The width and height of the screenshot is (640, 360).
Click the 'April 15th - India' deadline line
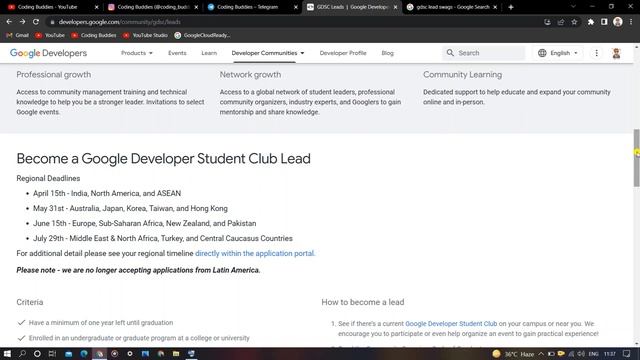pos(107,193)
